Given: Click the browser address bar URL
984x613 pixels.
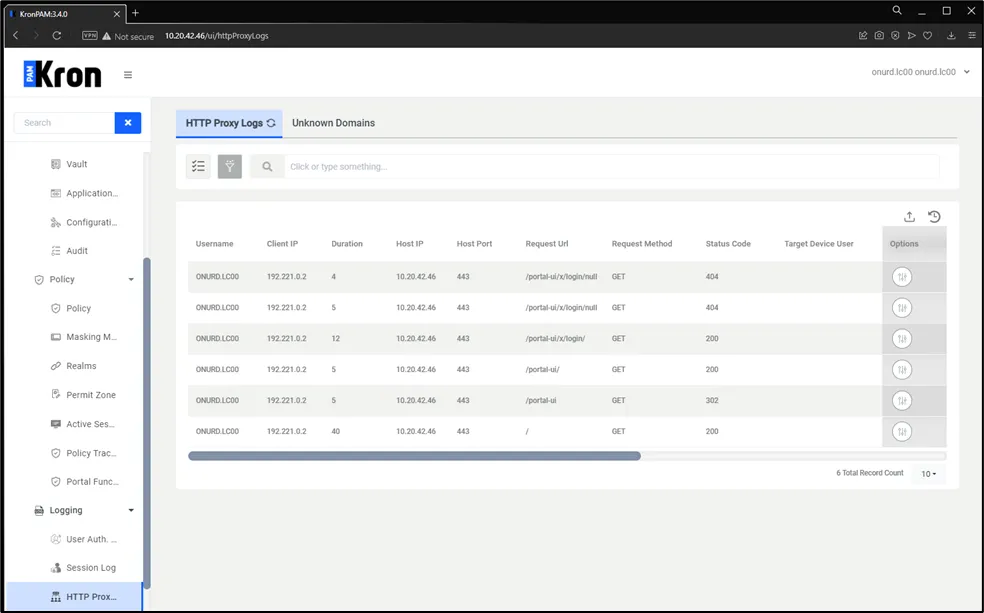Looking at the screenshot, I should (x=217, y=36).
